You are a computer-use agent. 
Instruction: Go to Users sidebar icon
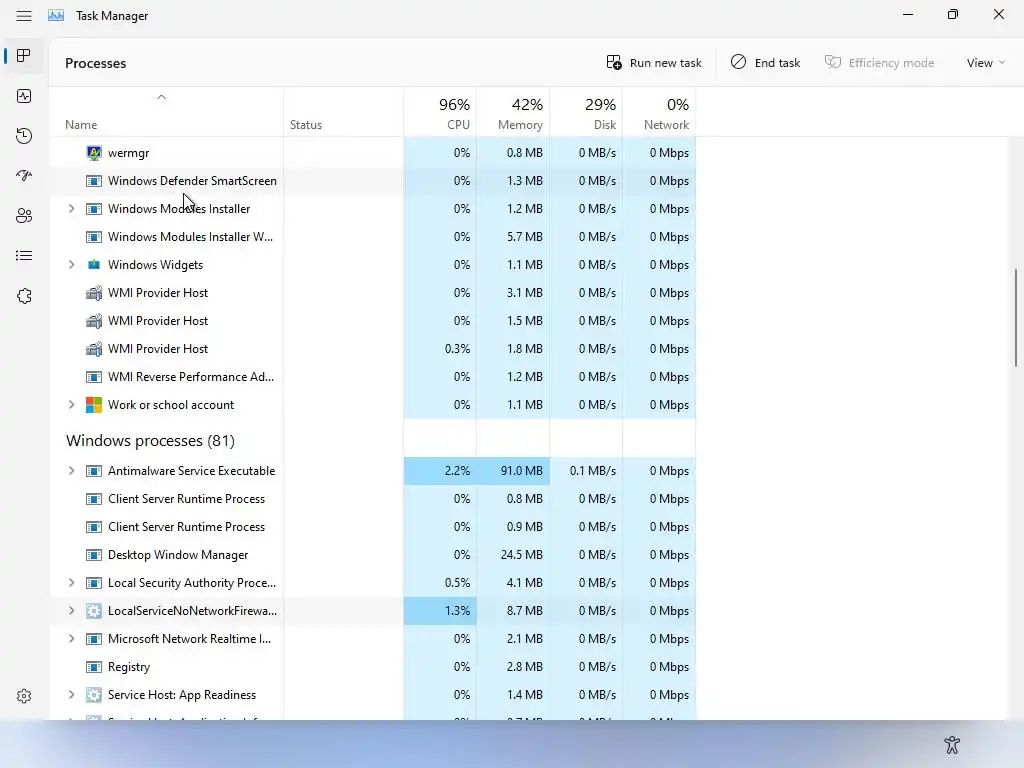click(x=24, y=216)
